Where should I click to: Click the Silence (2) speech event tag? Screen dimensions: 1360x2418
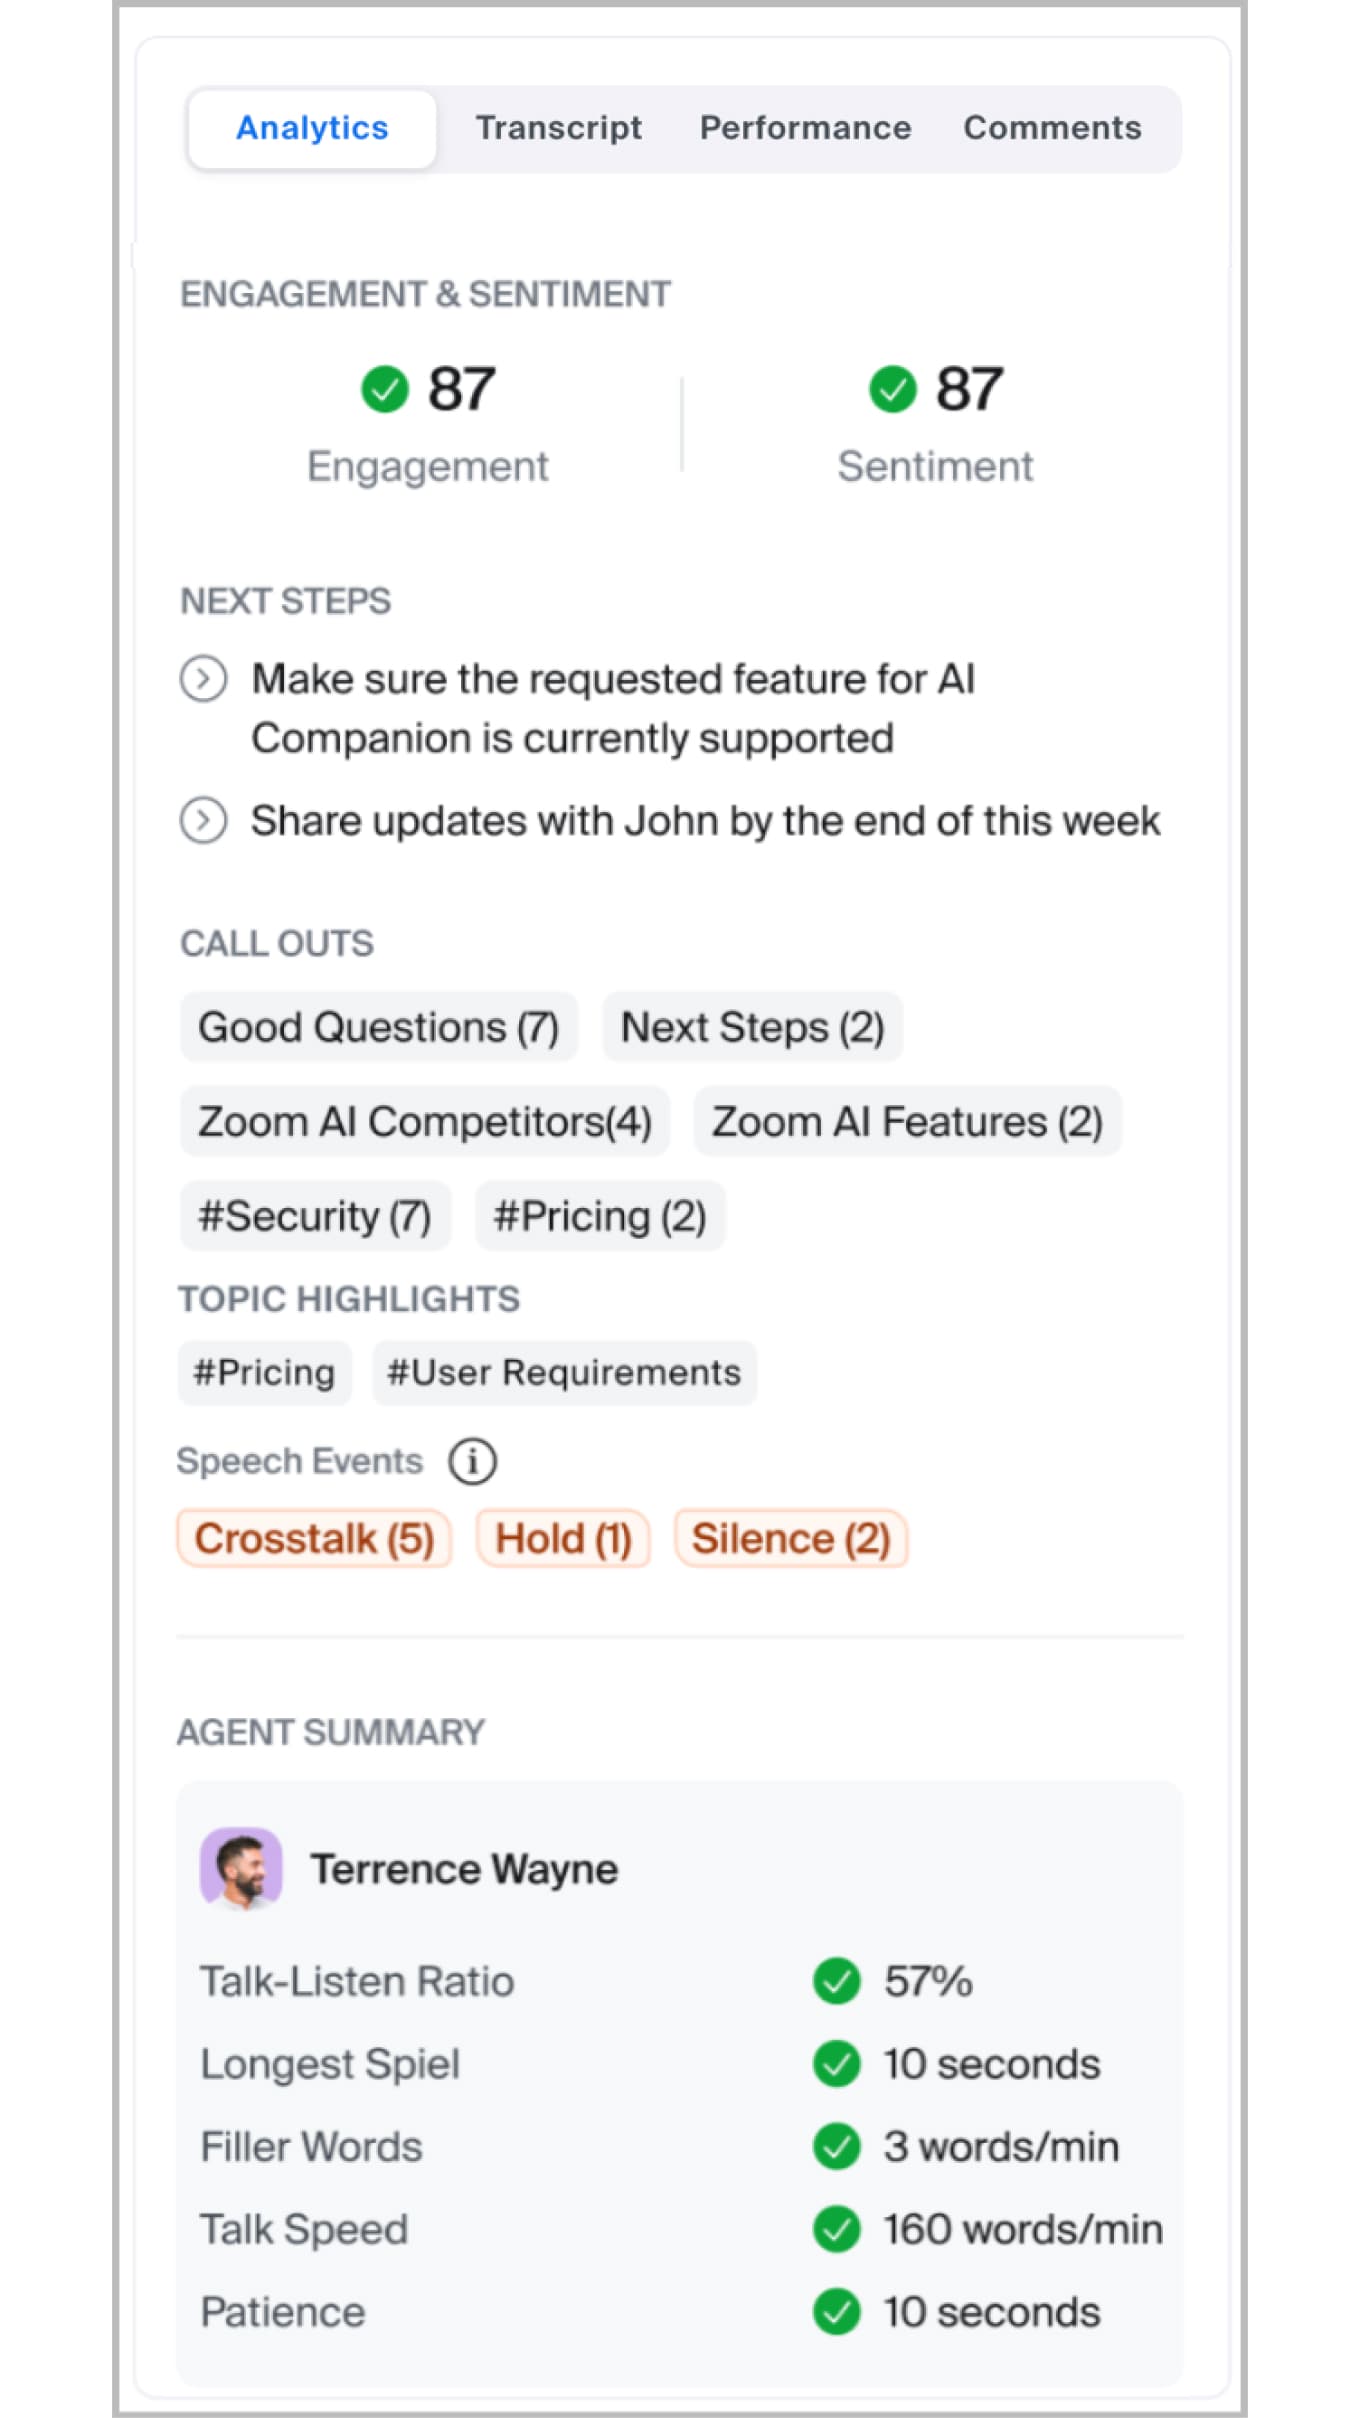791,1538
